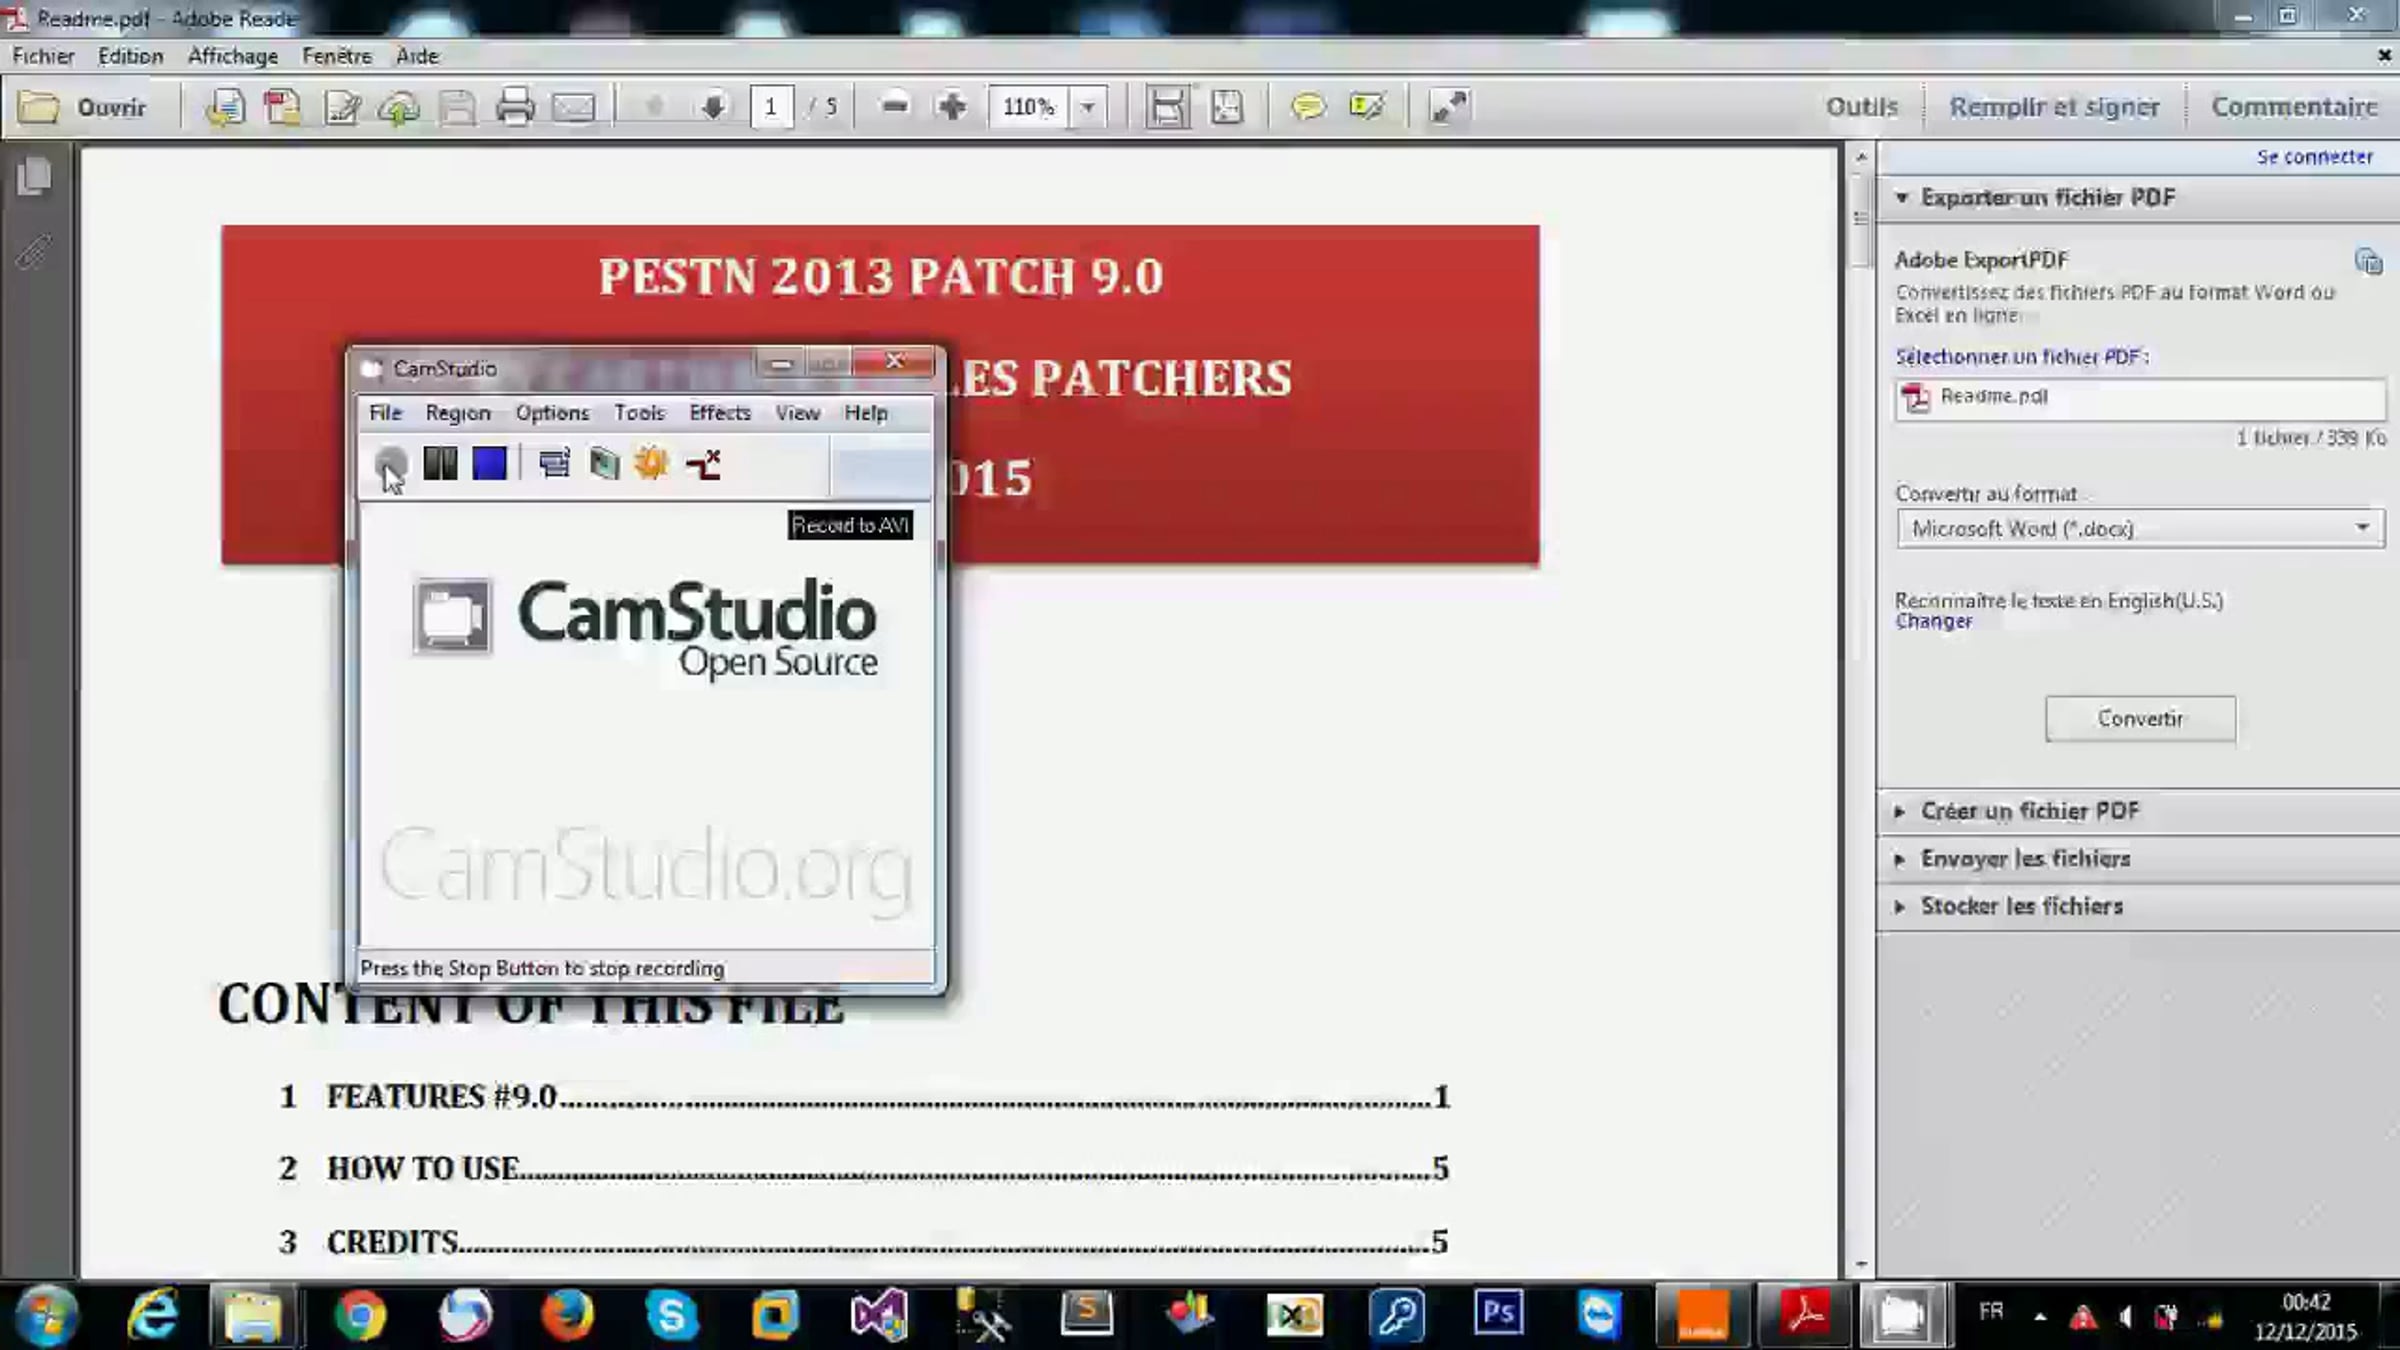
Task: Open Adobe Reader Affichage menu
Action: (x=233, y=56)
